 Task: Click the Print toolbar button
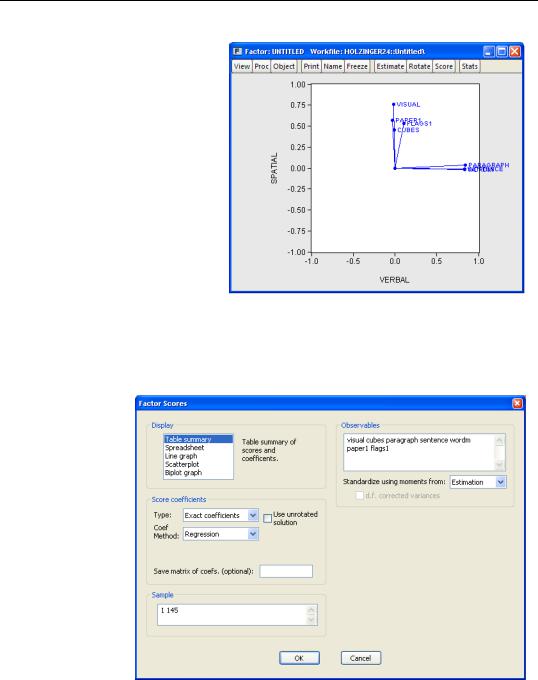[311, 66]
